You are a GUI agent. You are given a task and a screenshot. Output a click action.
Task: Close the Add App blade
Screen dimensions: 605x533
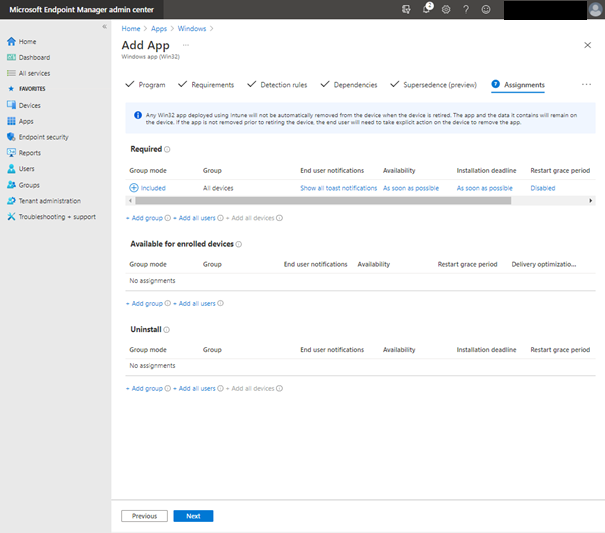click(587, 45)
